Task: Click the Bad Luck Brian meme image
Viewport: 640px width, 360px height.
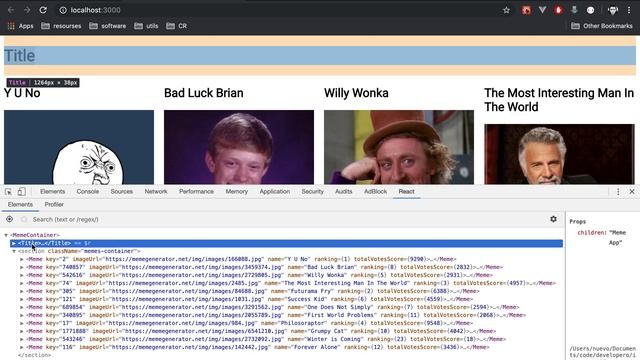Action: [239, 147]
